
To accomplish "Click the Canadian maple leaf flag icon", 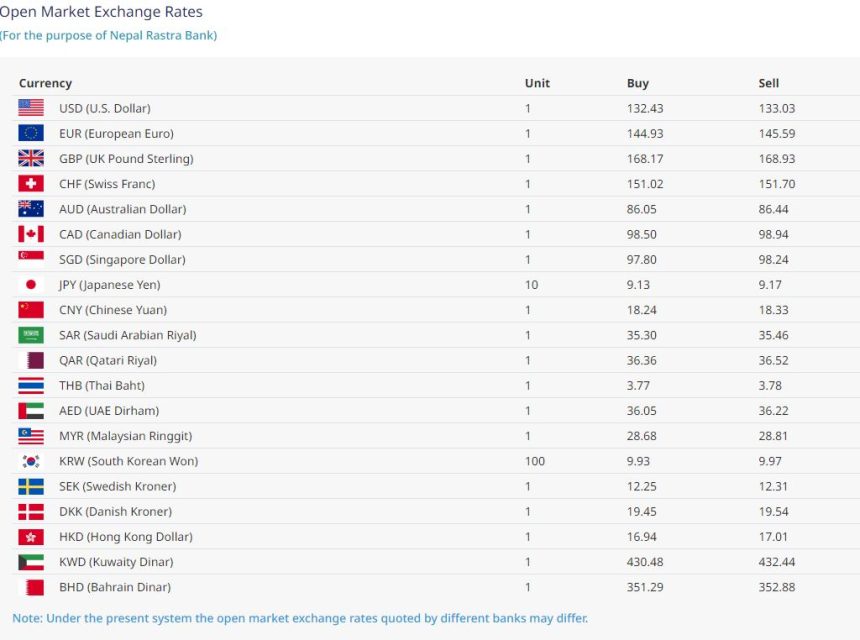I will (x=31, y=234).
